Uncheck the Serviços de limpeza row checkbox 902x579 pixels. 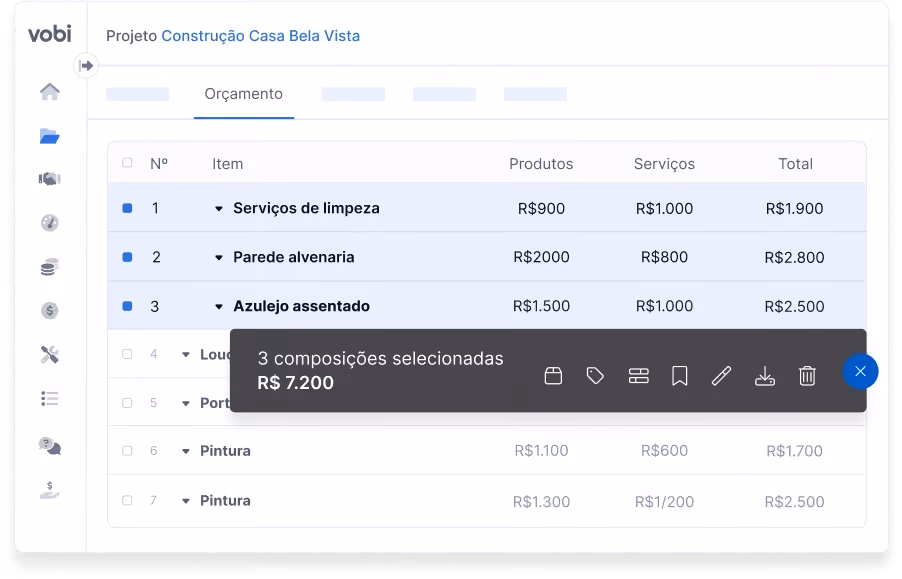(128, 208)
